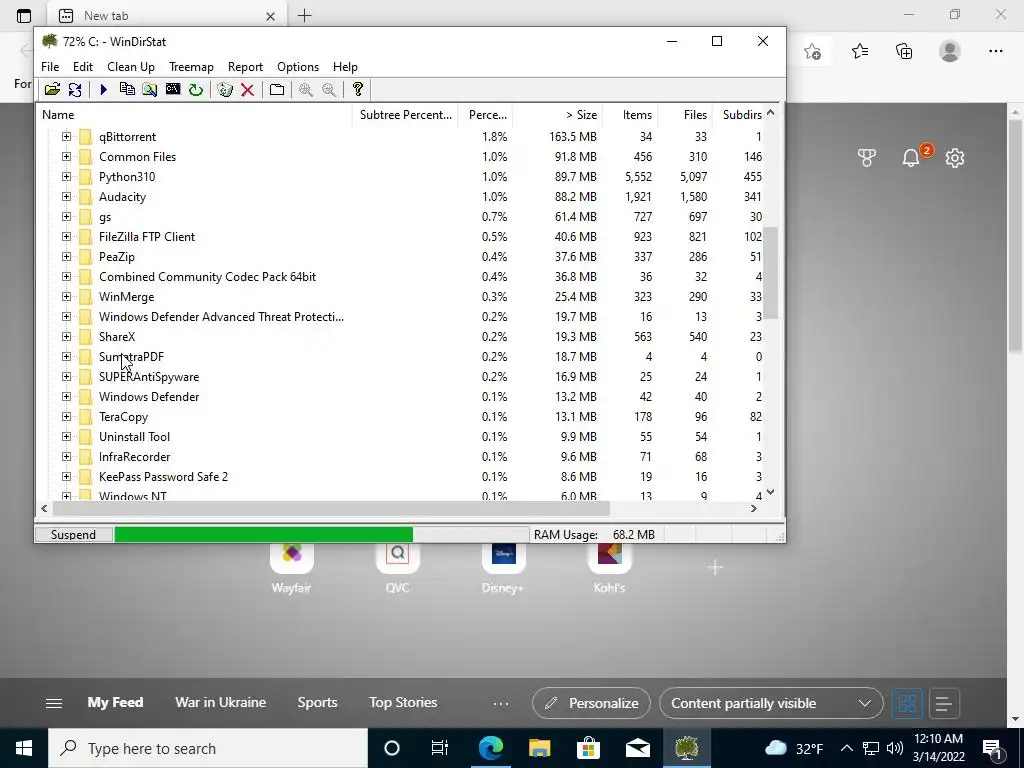The height and width of the screenshot is (768, 1024).
Task: Open Command Prompt Here toolbar icon
Action: (x=172, y=89)
